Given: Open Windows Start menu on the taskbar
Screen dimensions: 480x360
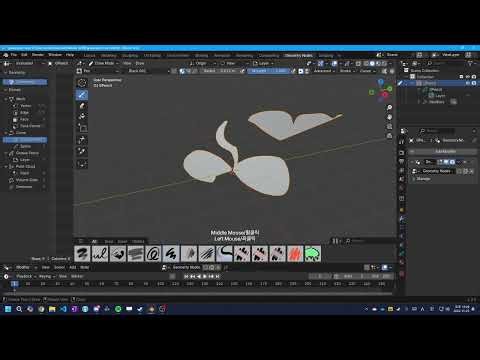Looking at the screenshot, I should 8,309.
